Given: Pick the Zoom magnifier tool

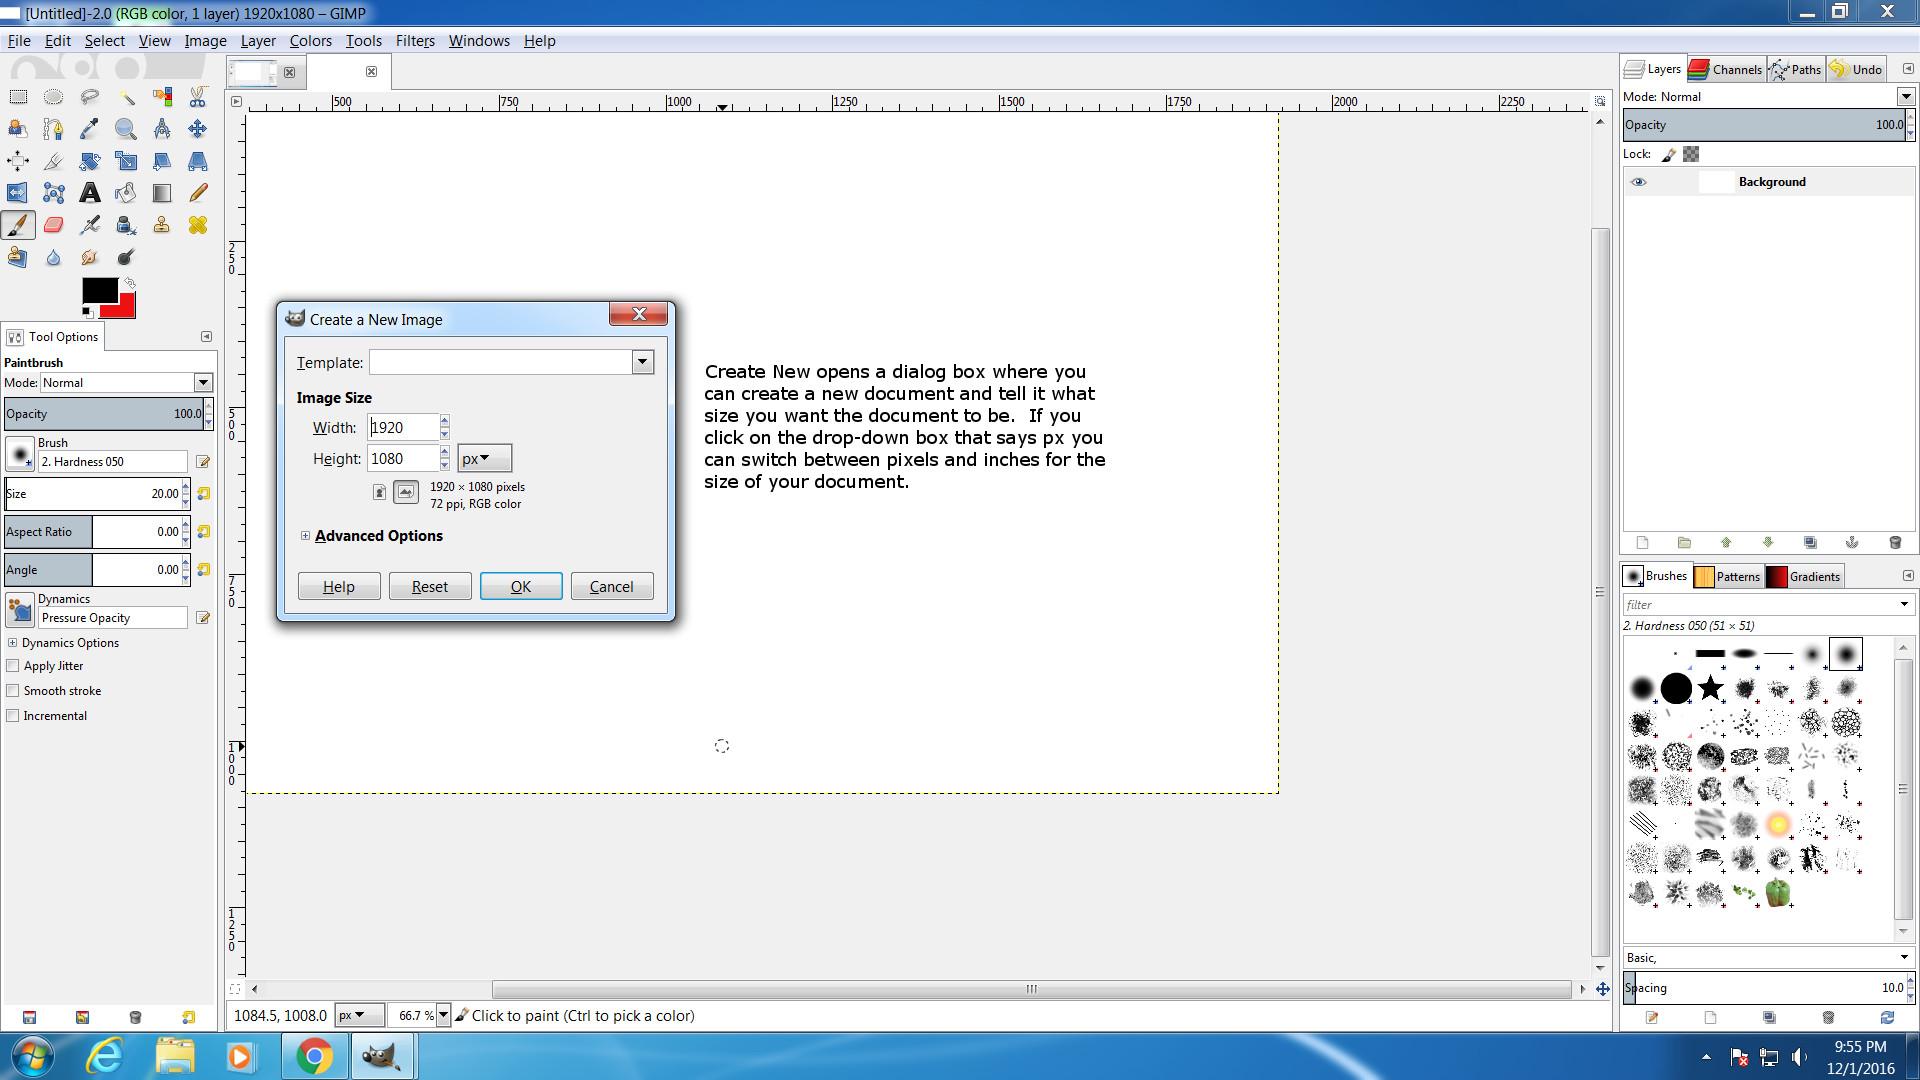Looking at the screenshot, I should click(126, 129).
